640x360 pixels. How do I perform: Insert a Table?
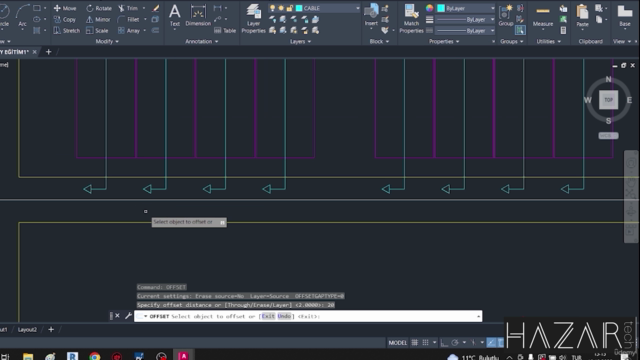(x=225, y=30)
